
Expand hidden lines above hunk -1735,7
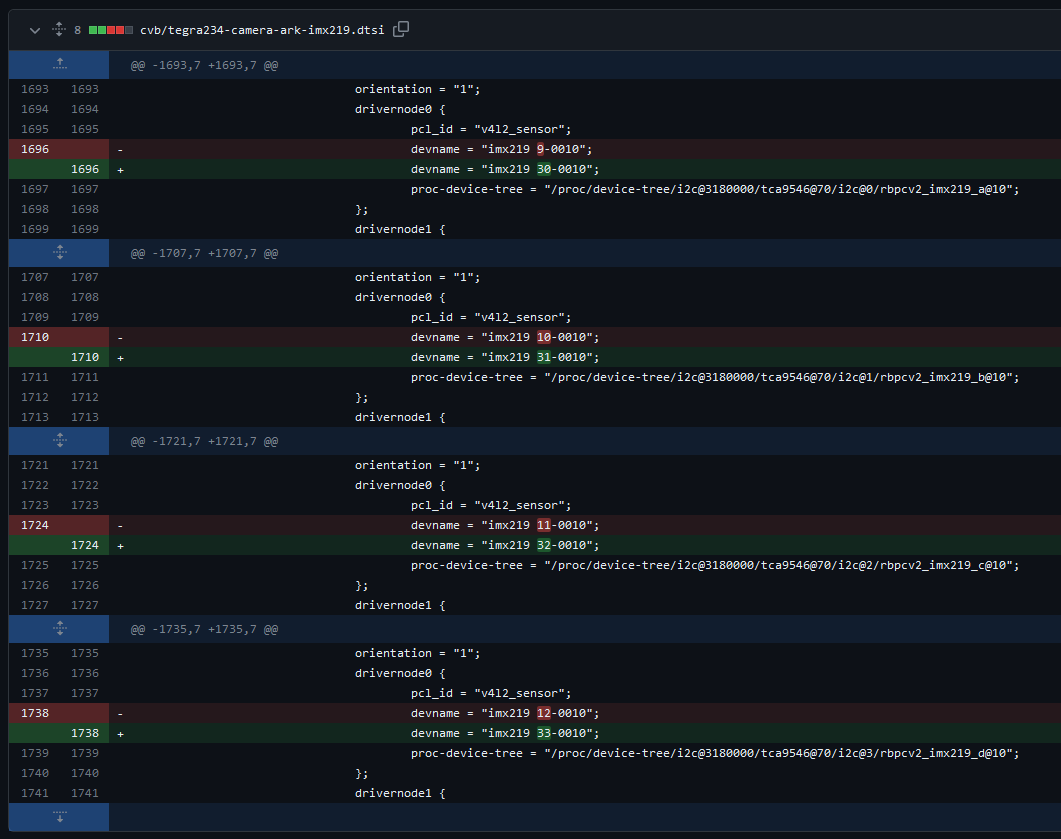click(x=58, y=628)
